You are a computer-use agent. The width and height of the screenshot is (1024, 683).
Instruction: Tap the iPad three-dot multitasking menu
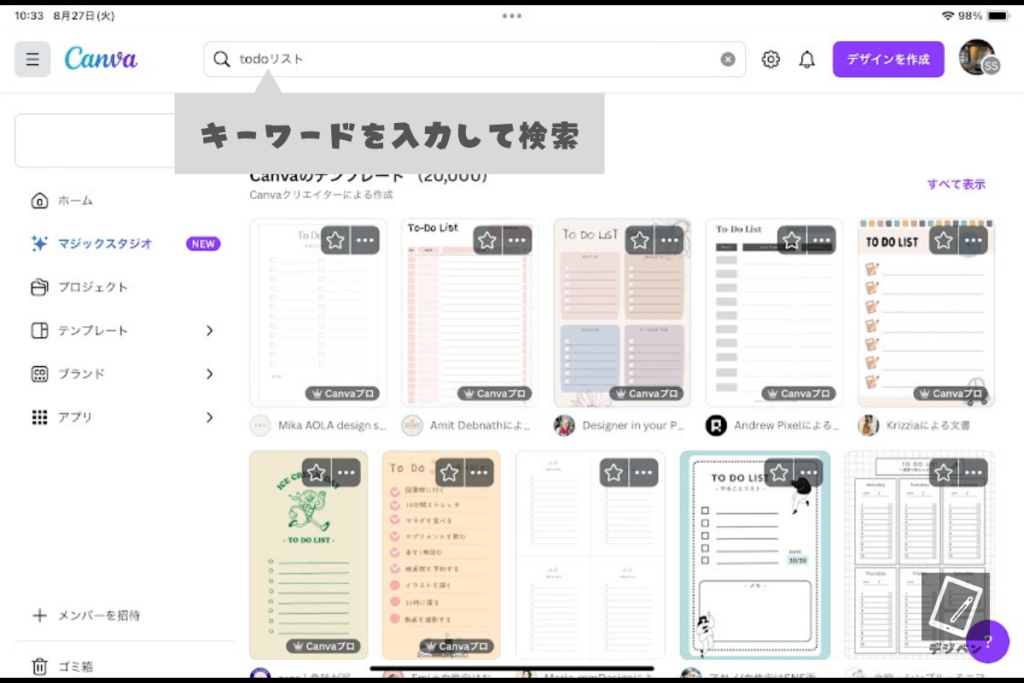click(512, 16)
